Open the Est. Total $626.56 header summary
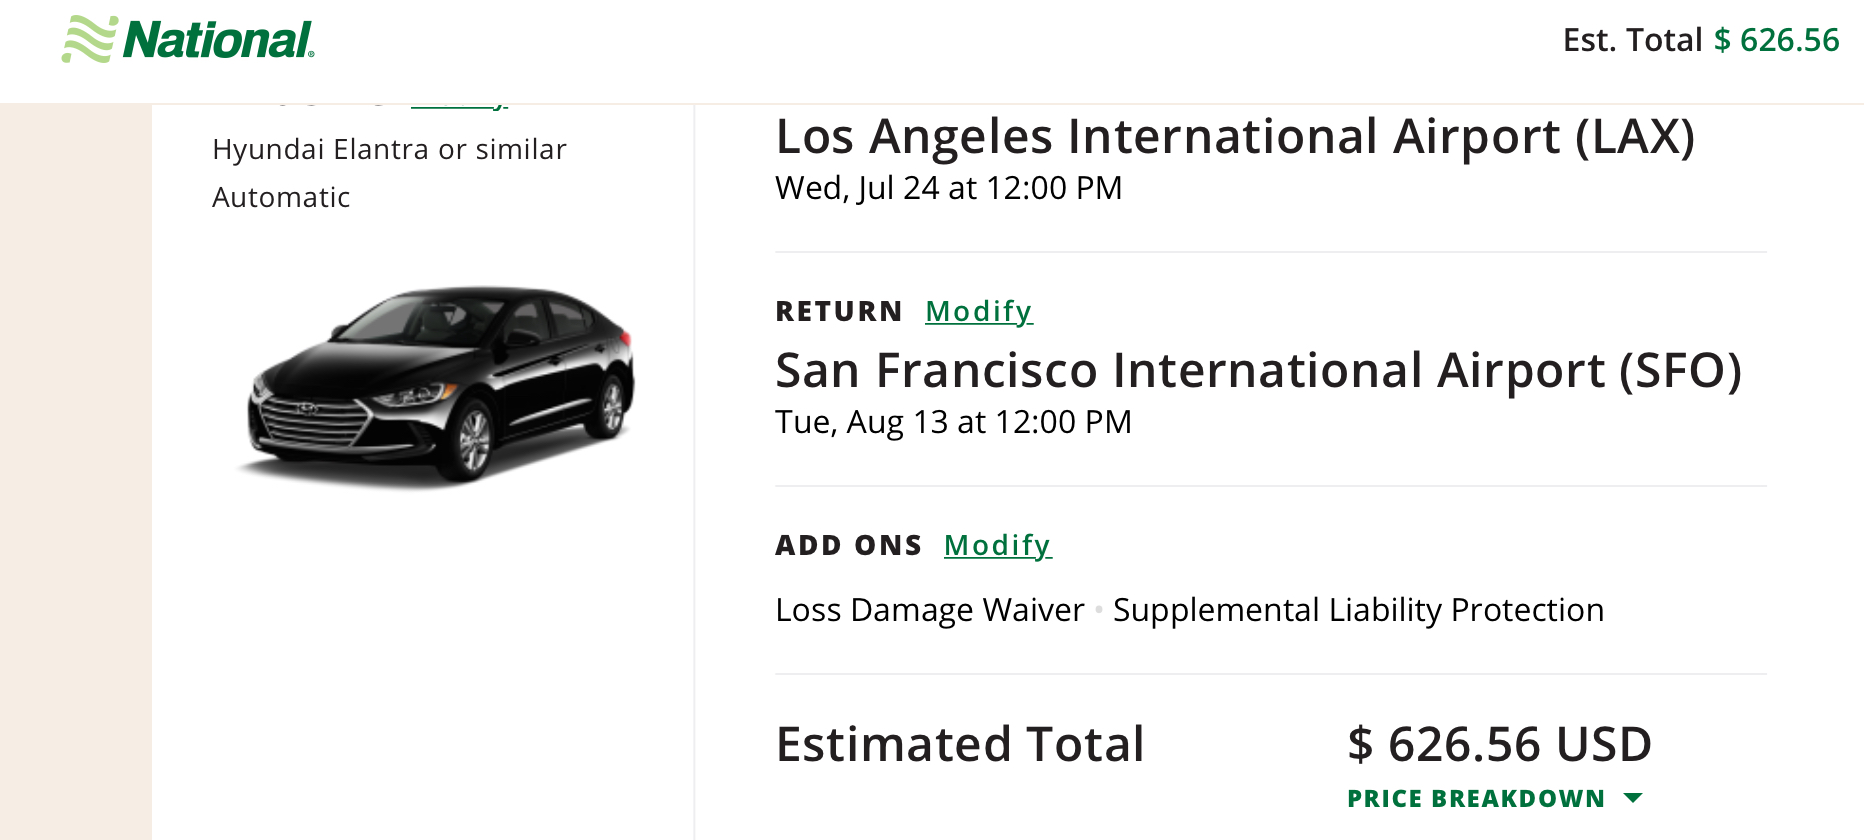The image size is (1864, 840). click(1700, 40)
